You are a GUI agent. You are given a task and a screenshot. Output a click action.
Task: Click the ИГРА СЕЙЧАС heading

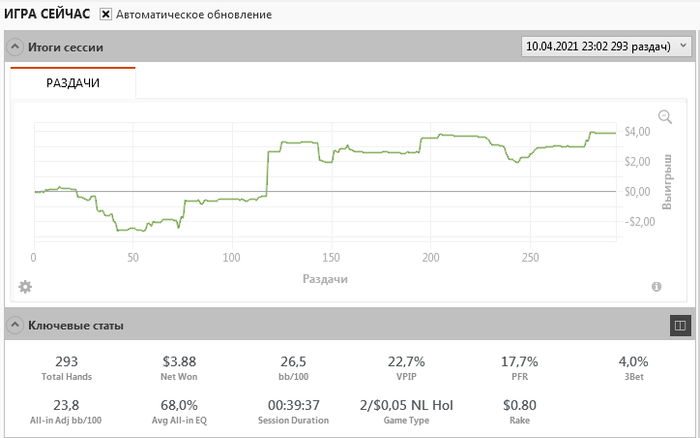click(x=47, y=15)
